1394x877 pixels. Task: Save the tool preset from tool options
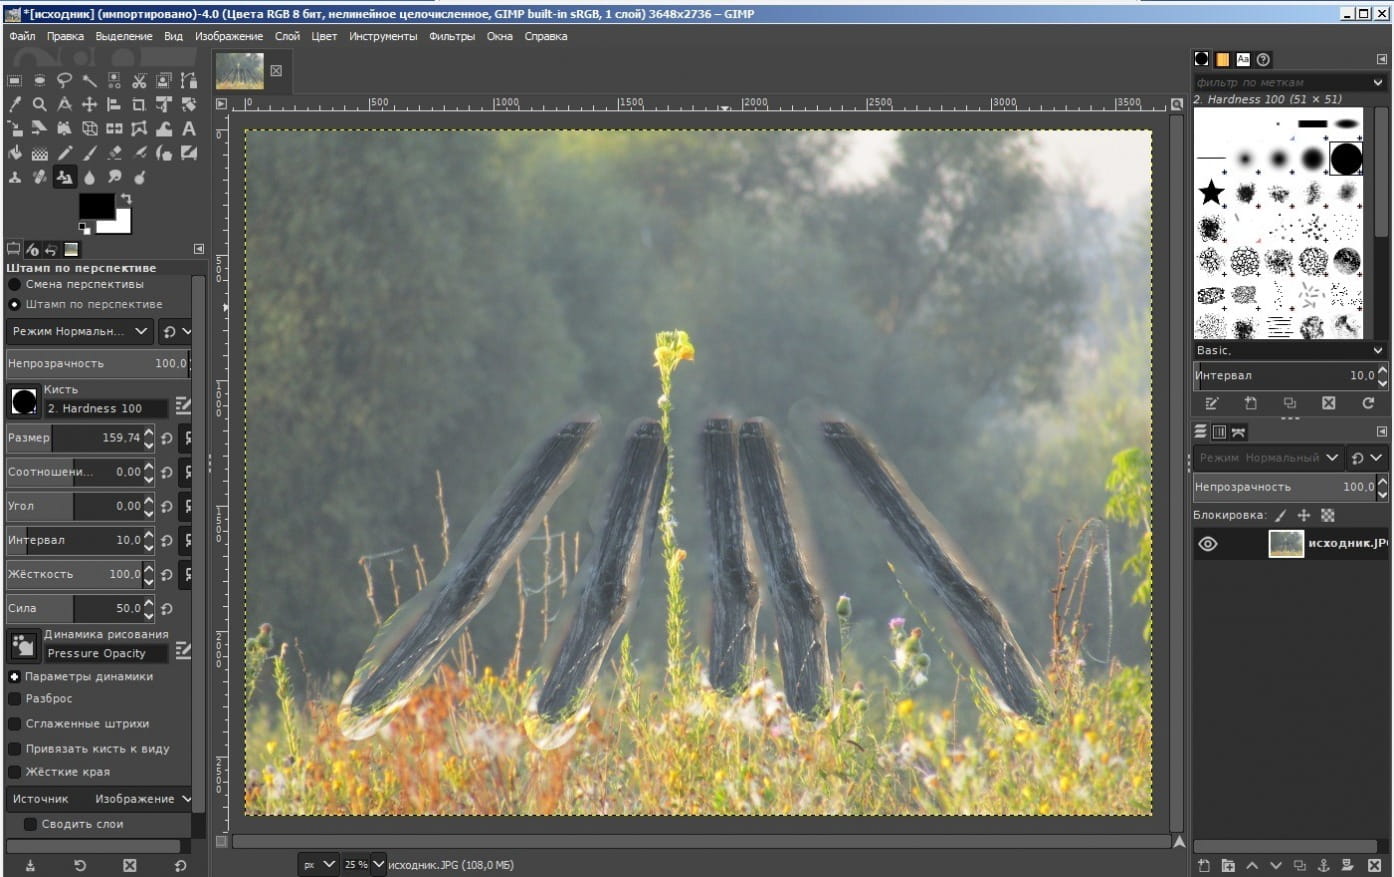pos(30,865)
